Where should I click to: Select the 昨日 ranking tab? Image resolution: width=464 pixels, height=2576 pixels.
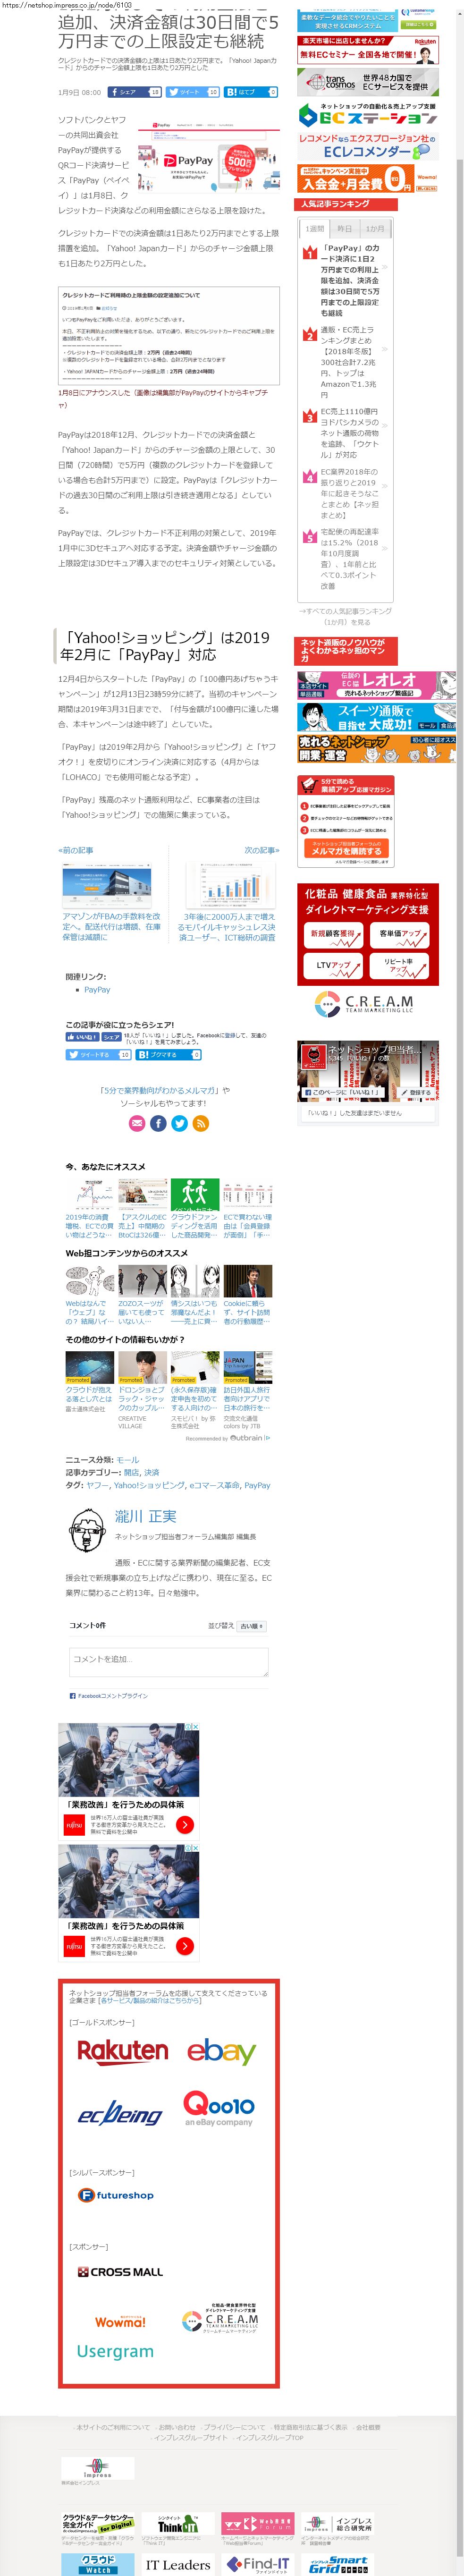[345, 229]
